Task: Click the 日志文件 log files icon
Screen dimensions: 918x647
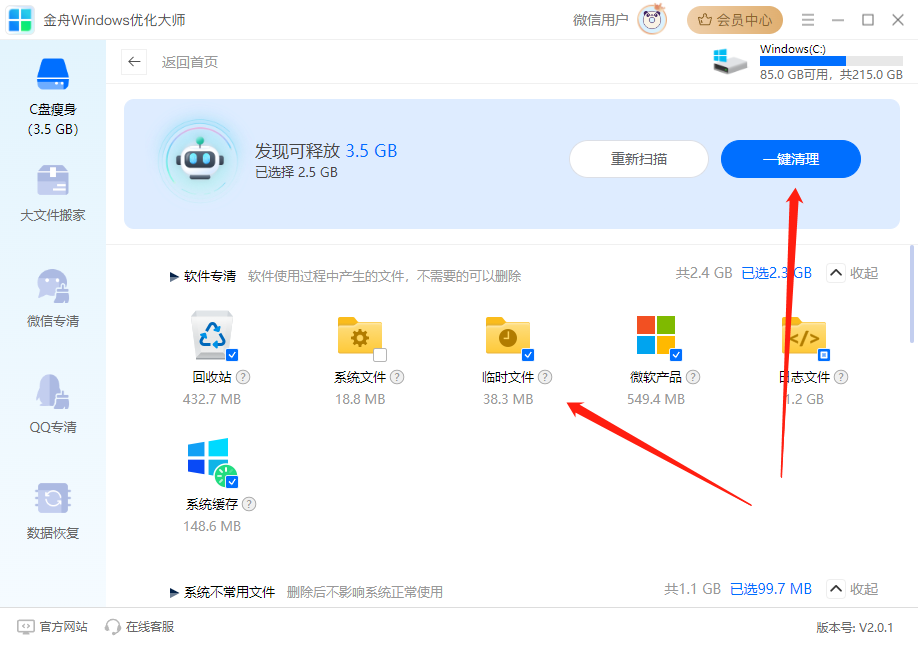Action: (804, 336)
